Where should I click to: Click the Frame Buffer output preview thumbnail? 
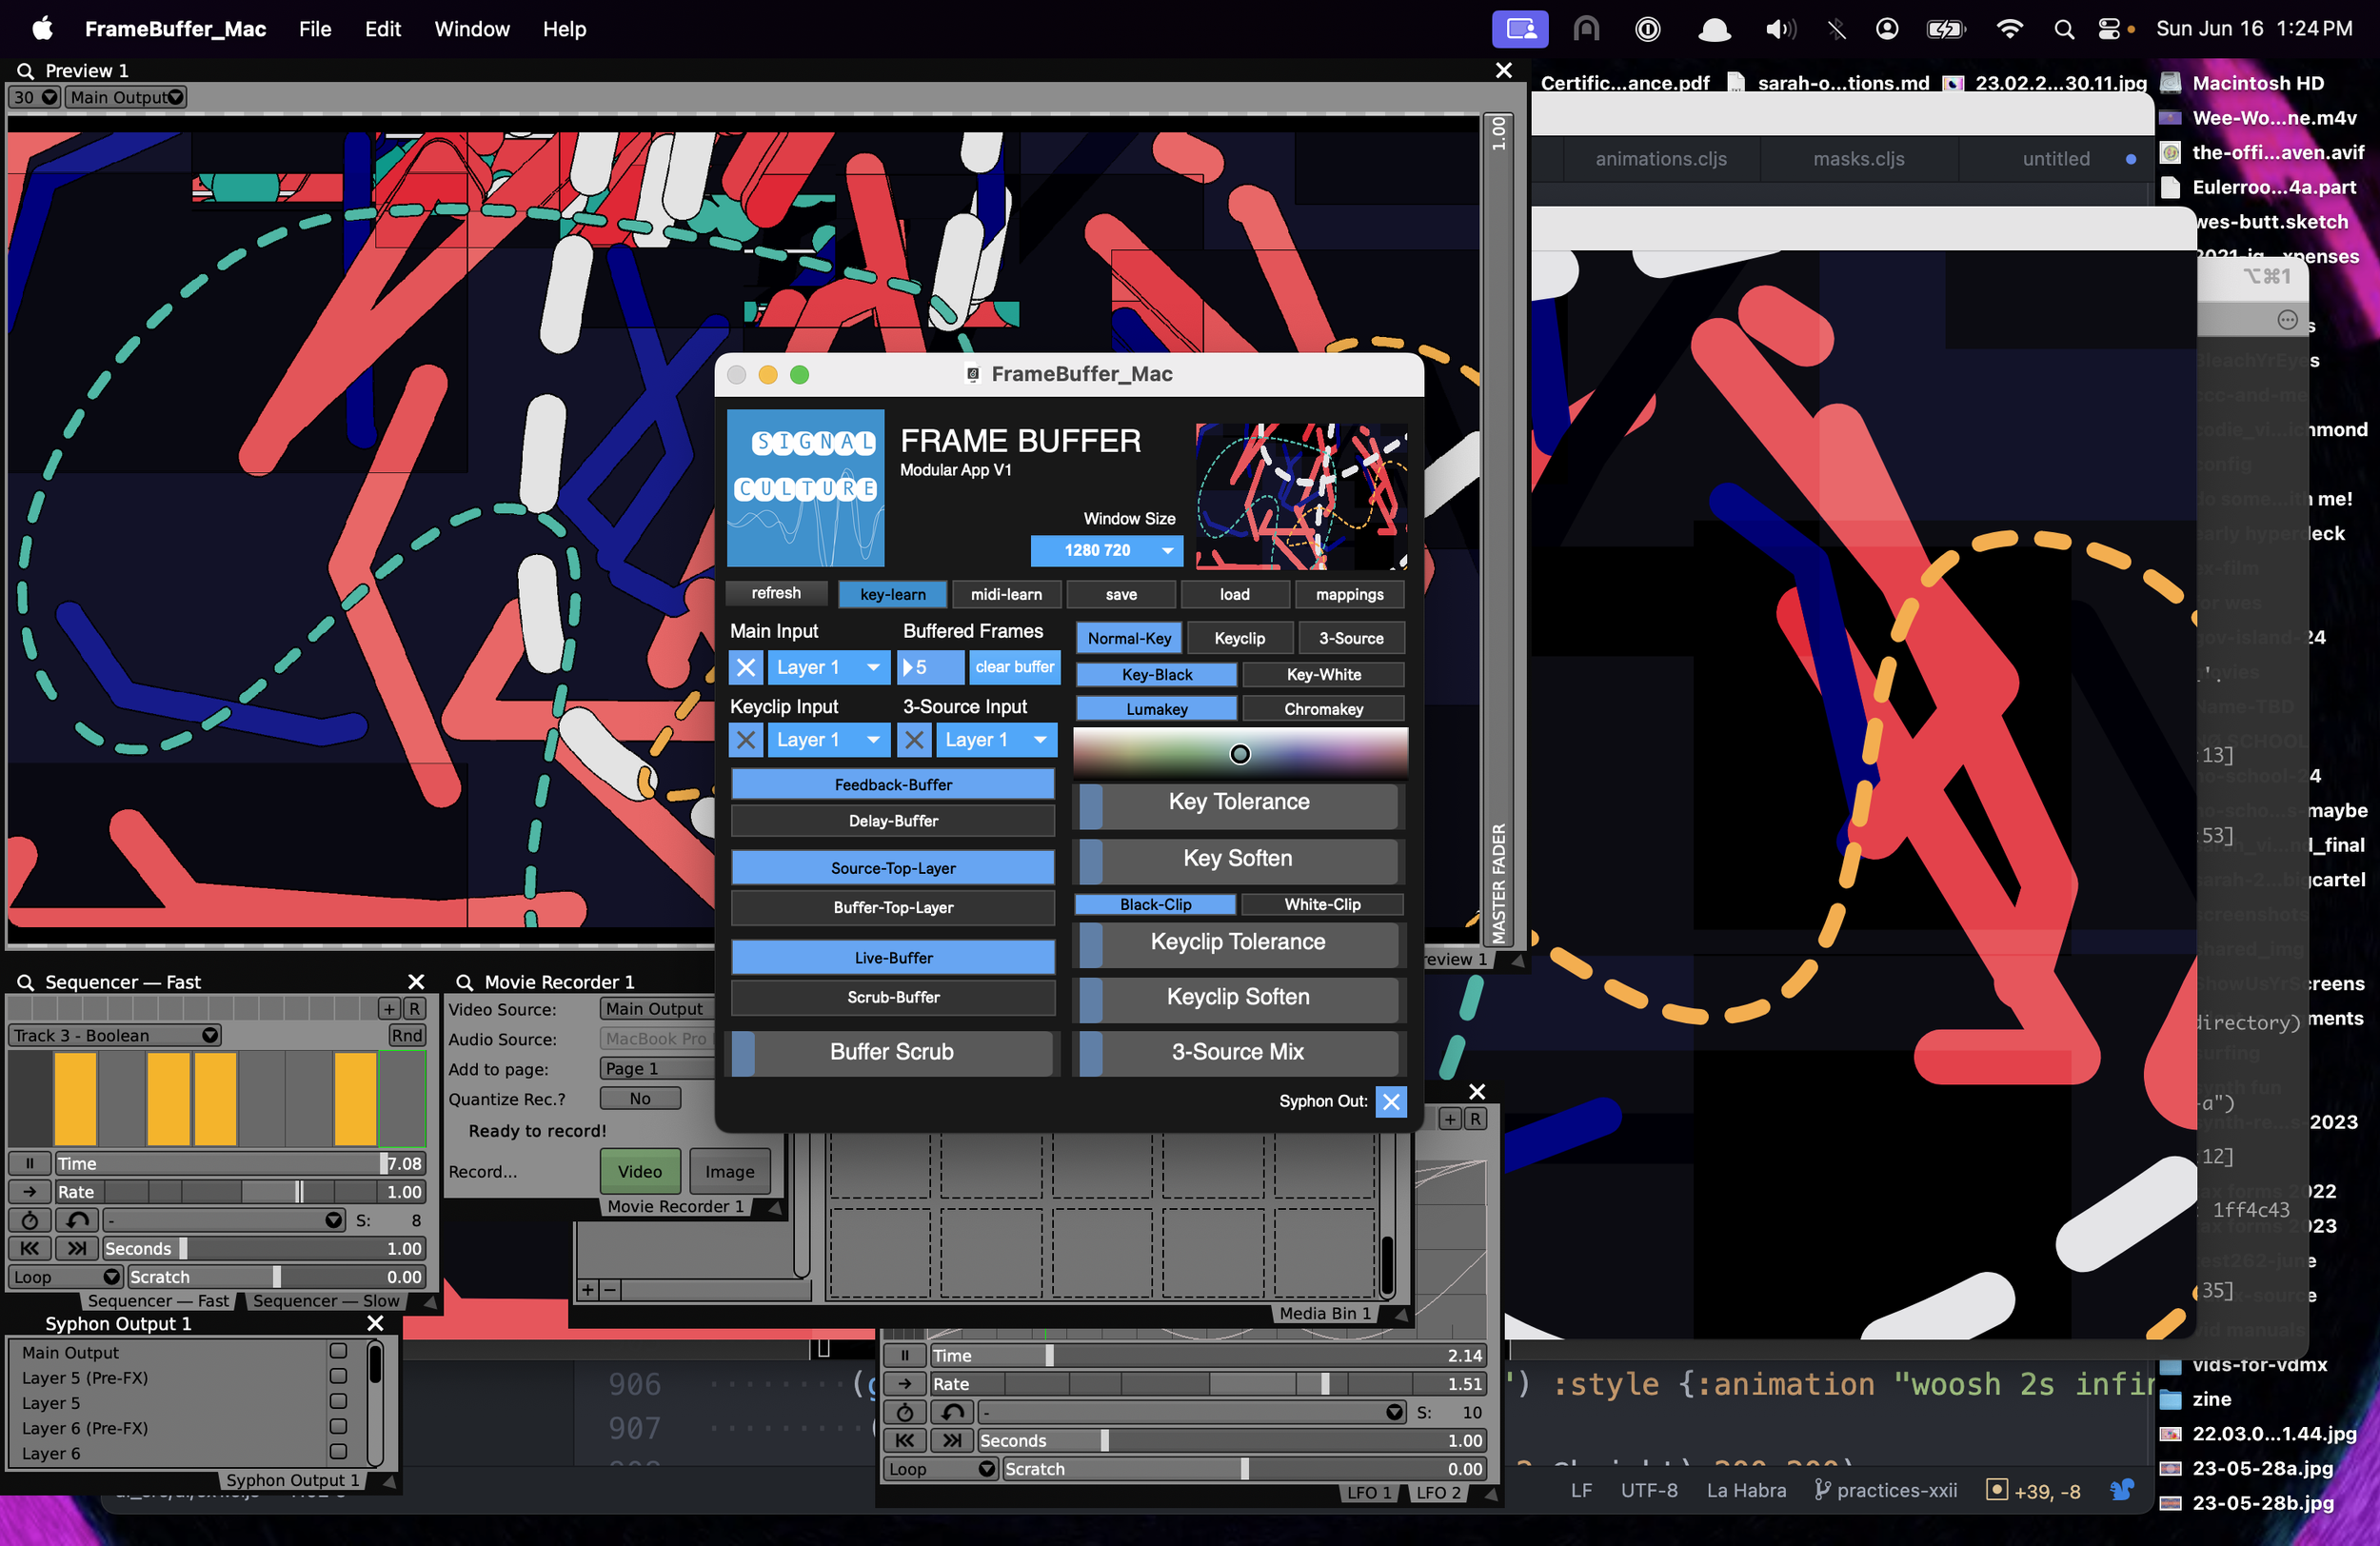click(1301, 496)
